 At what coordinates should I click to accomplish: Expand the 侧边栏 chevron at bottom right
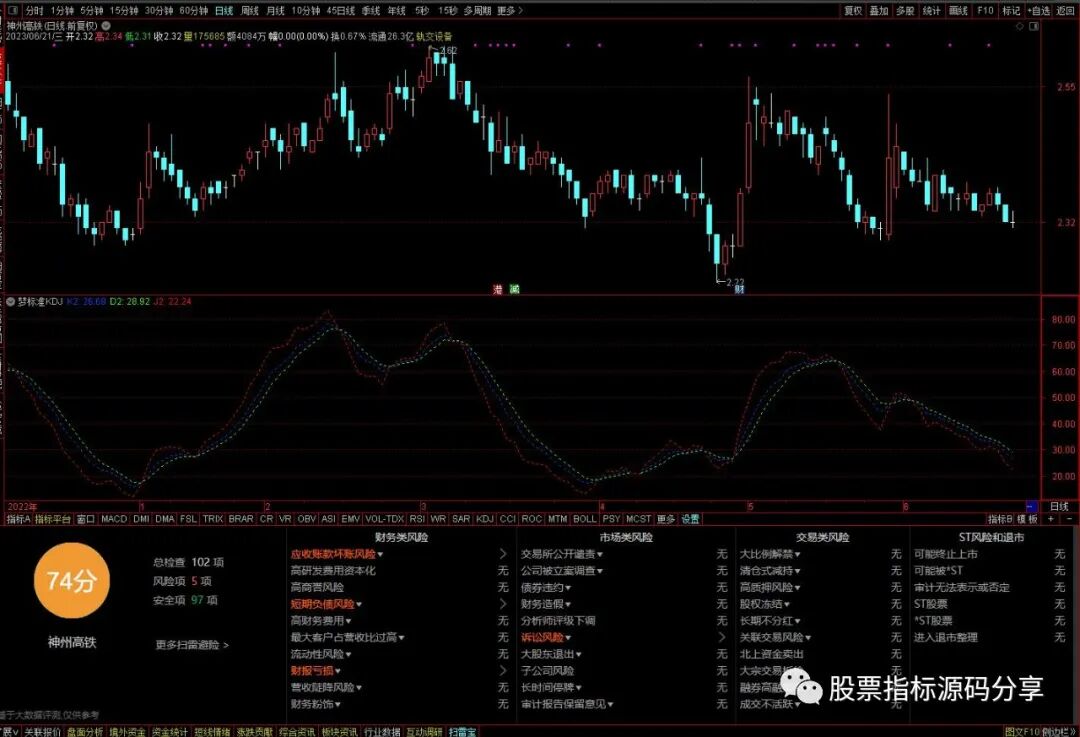point(1072,731)
